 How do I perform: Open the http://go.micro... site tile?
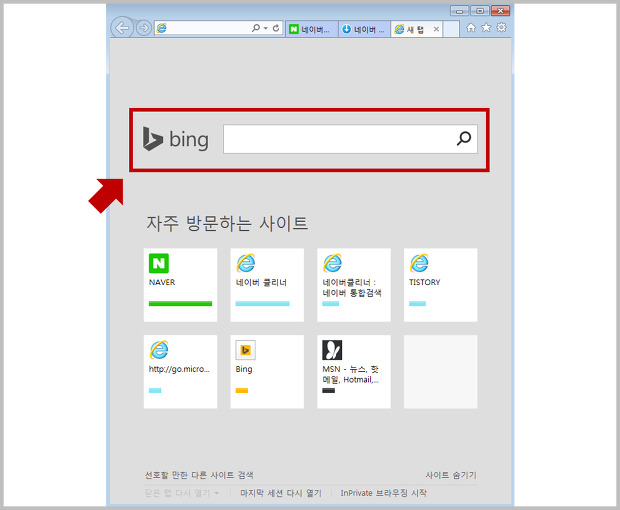pos(180,372)
